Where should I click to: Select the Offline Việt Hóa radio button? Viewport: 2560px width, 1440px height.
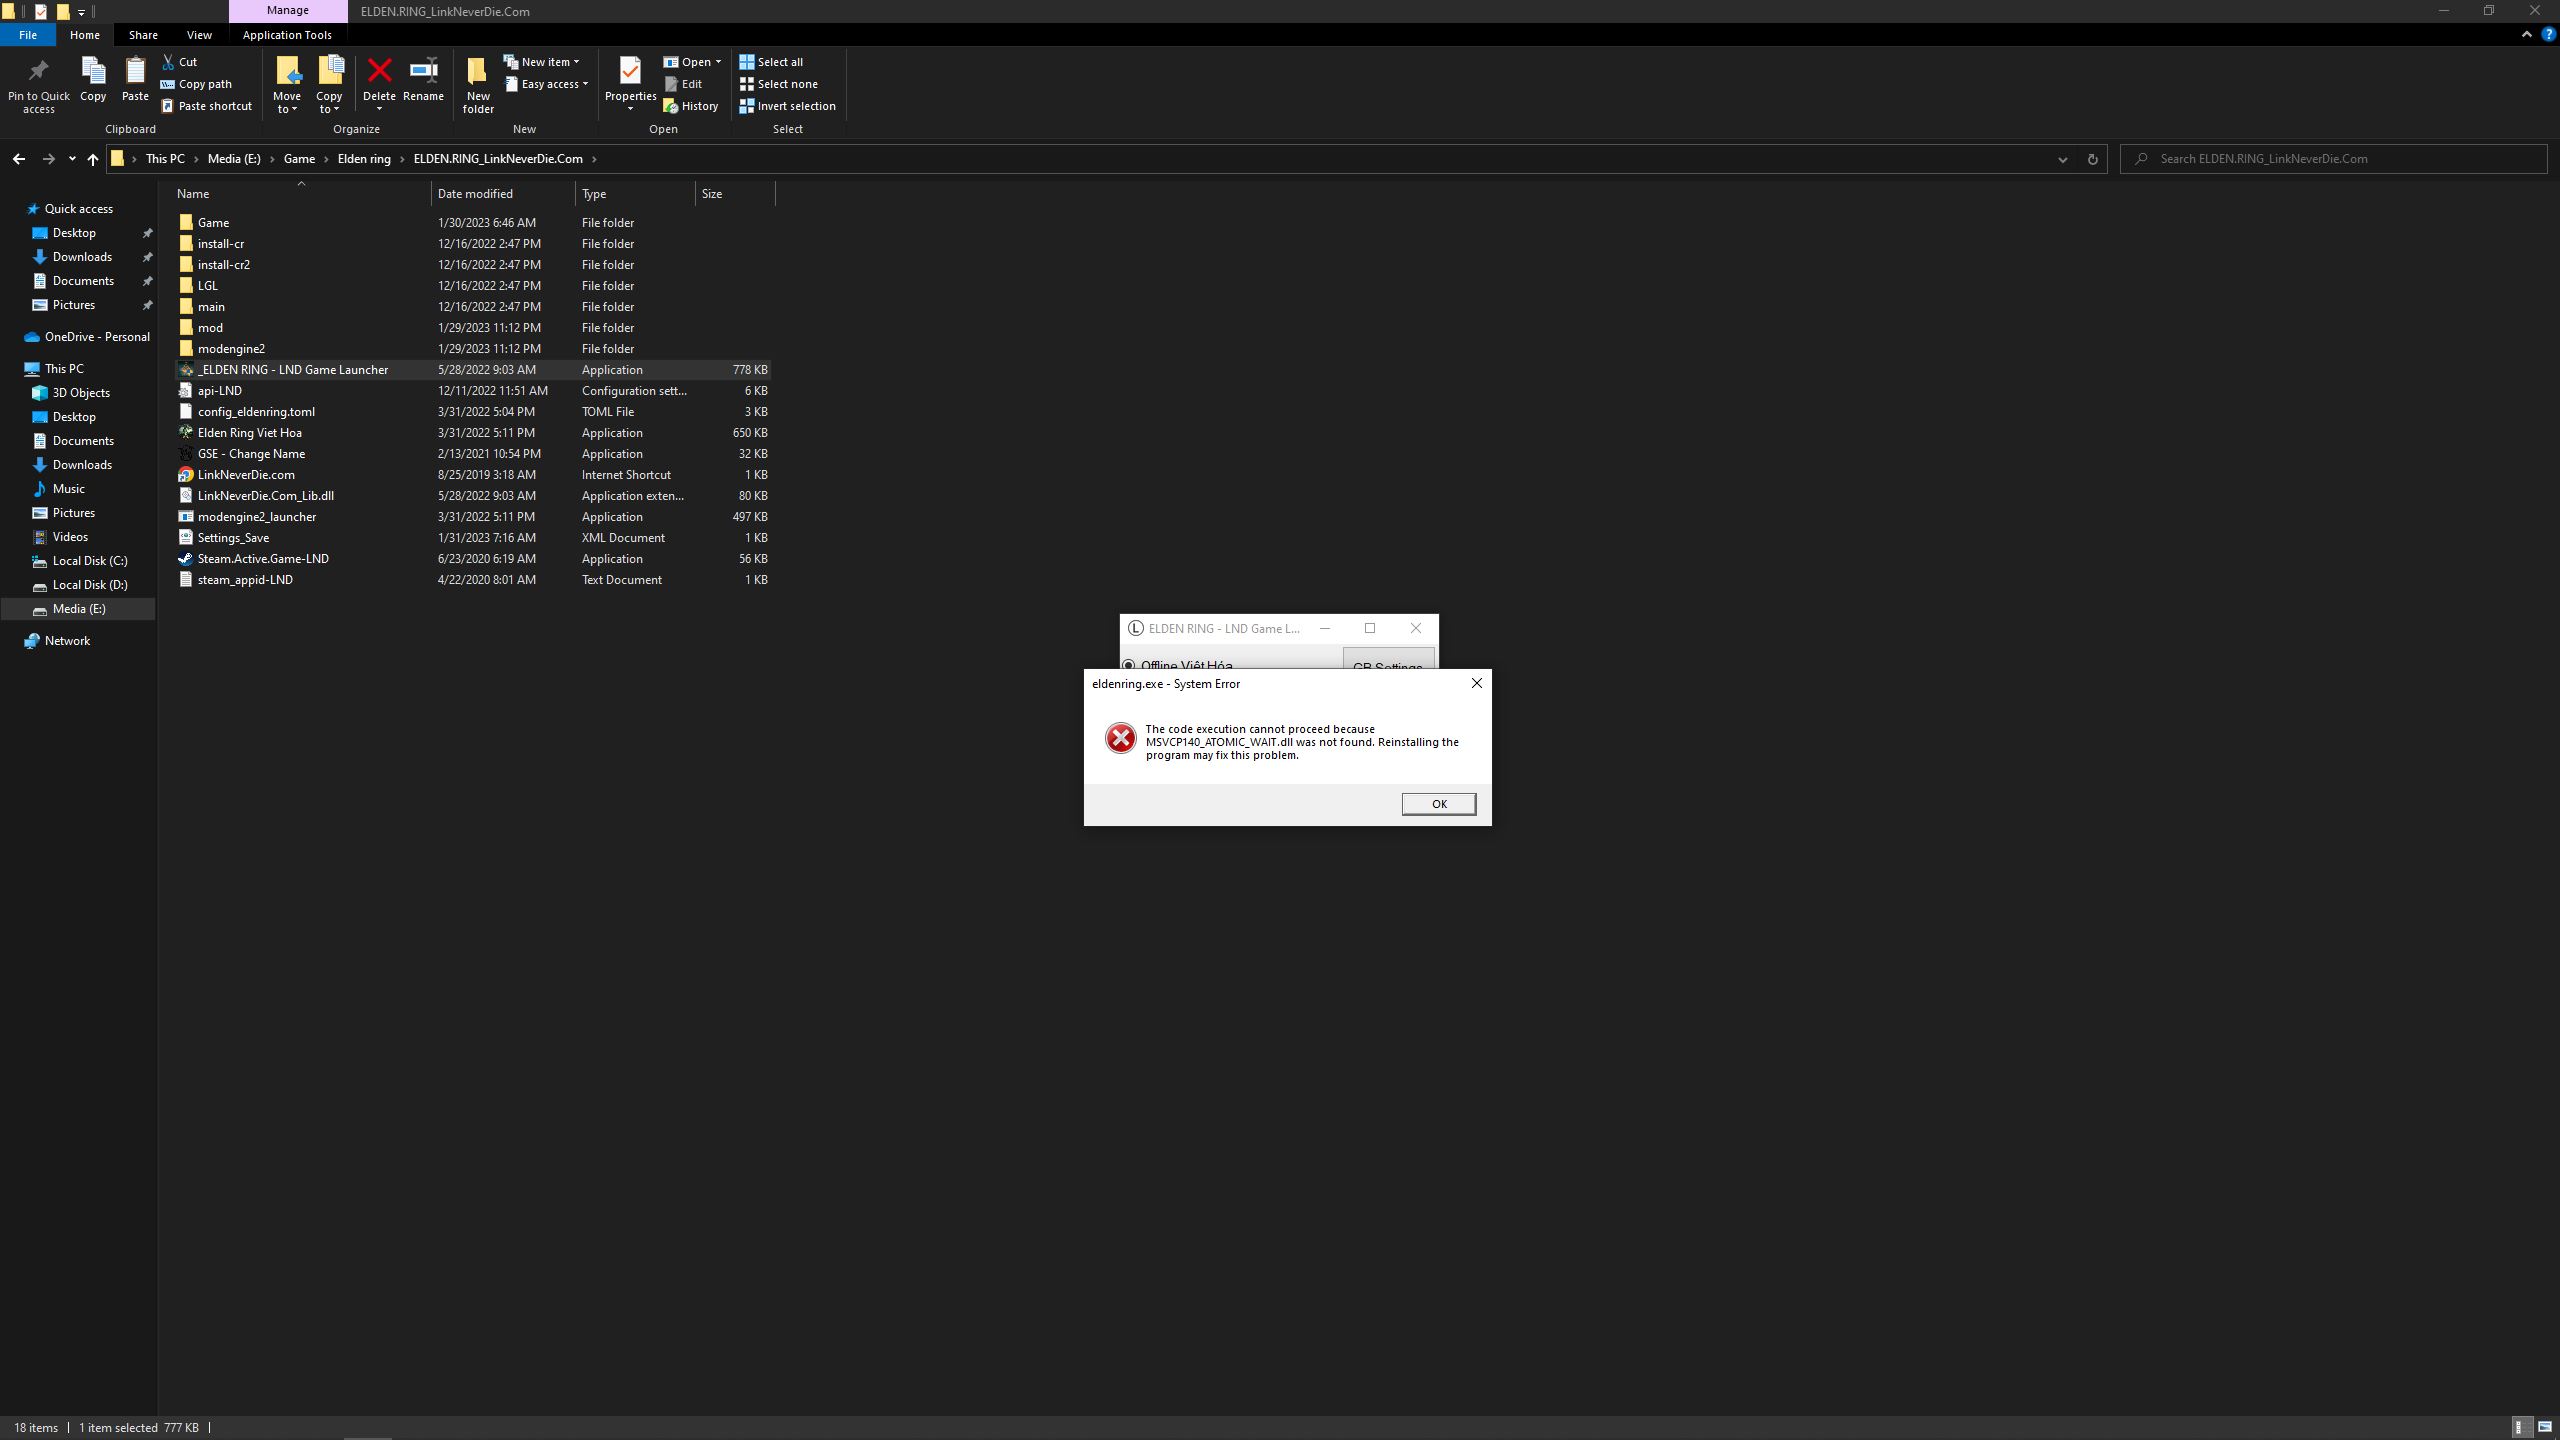(1129, 665)
